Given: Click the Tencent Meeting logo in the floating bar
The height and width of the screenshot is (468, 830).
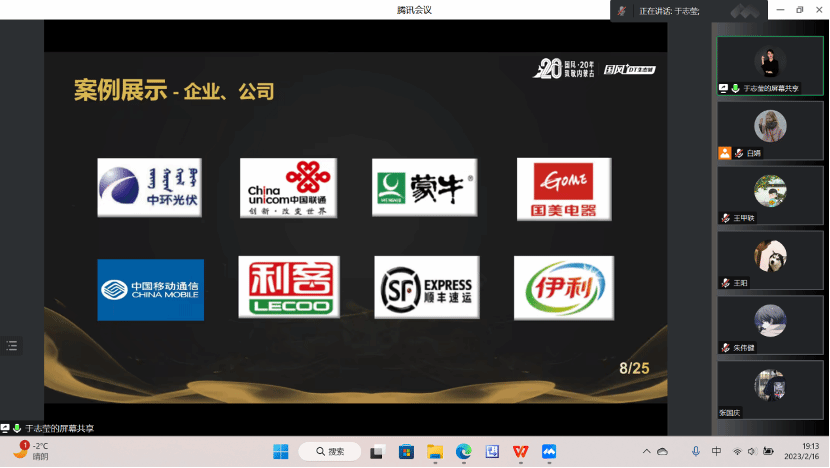Looking at the screenshot, I should [x=745, y=11].
